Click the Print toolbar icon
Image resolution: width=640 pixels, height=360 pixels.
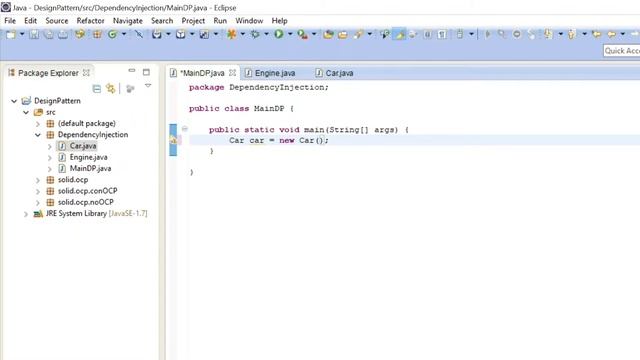tap(63, 35)
